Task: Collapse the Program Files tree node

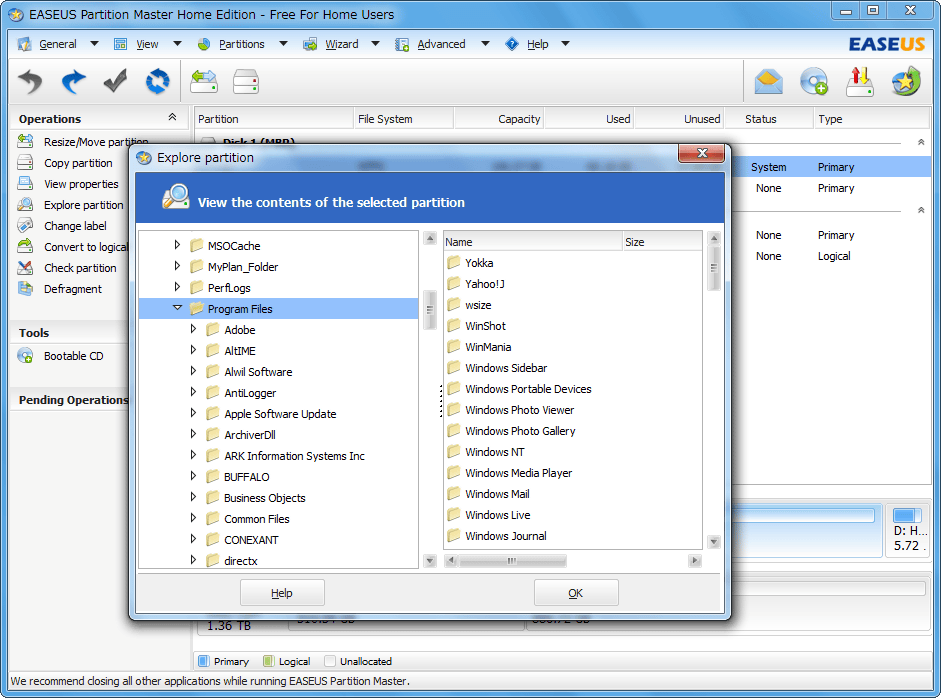Action: coord(177,308)
